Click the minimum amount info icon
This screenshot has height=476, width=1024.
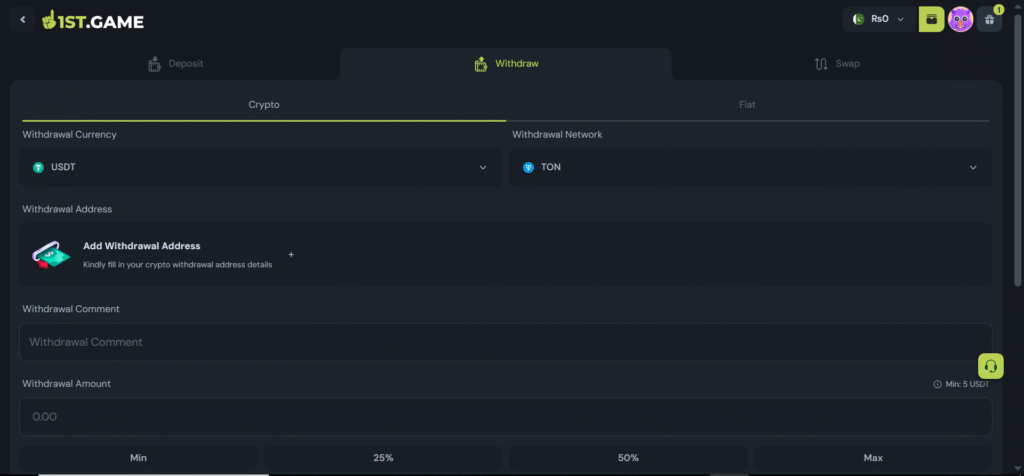(937, 384)
